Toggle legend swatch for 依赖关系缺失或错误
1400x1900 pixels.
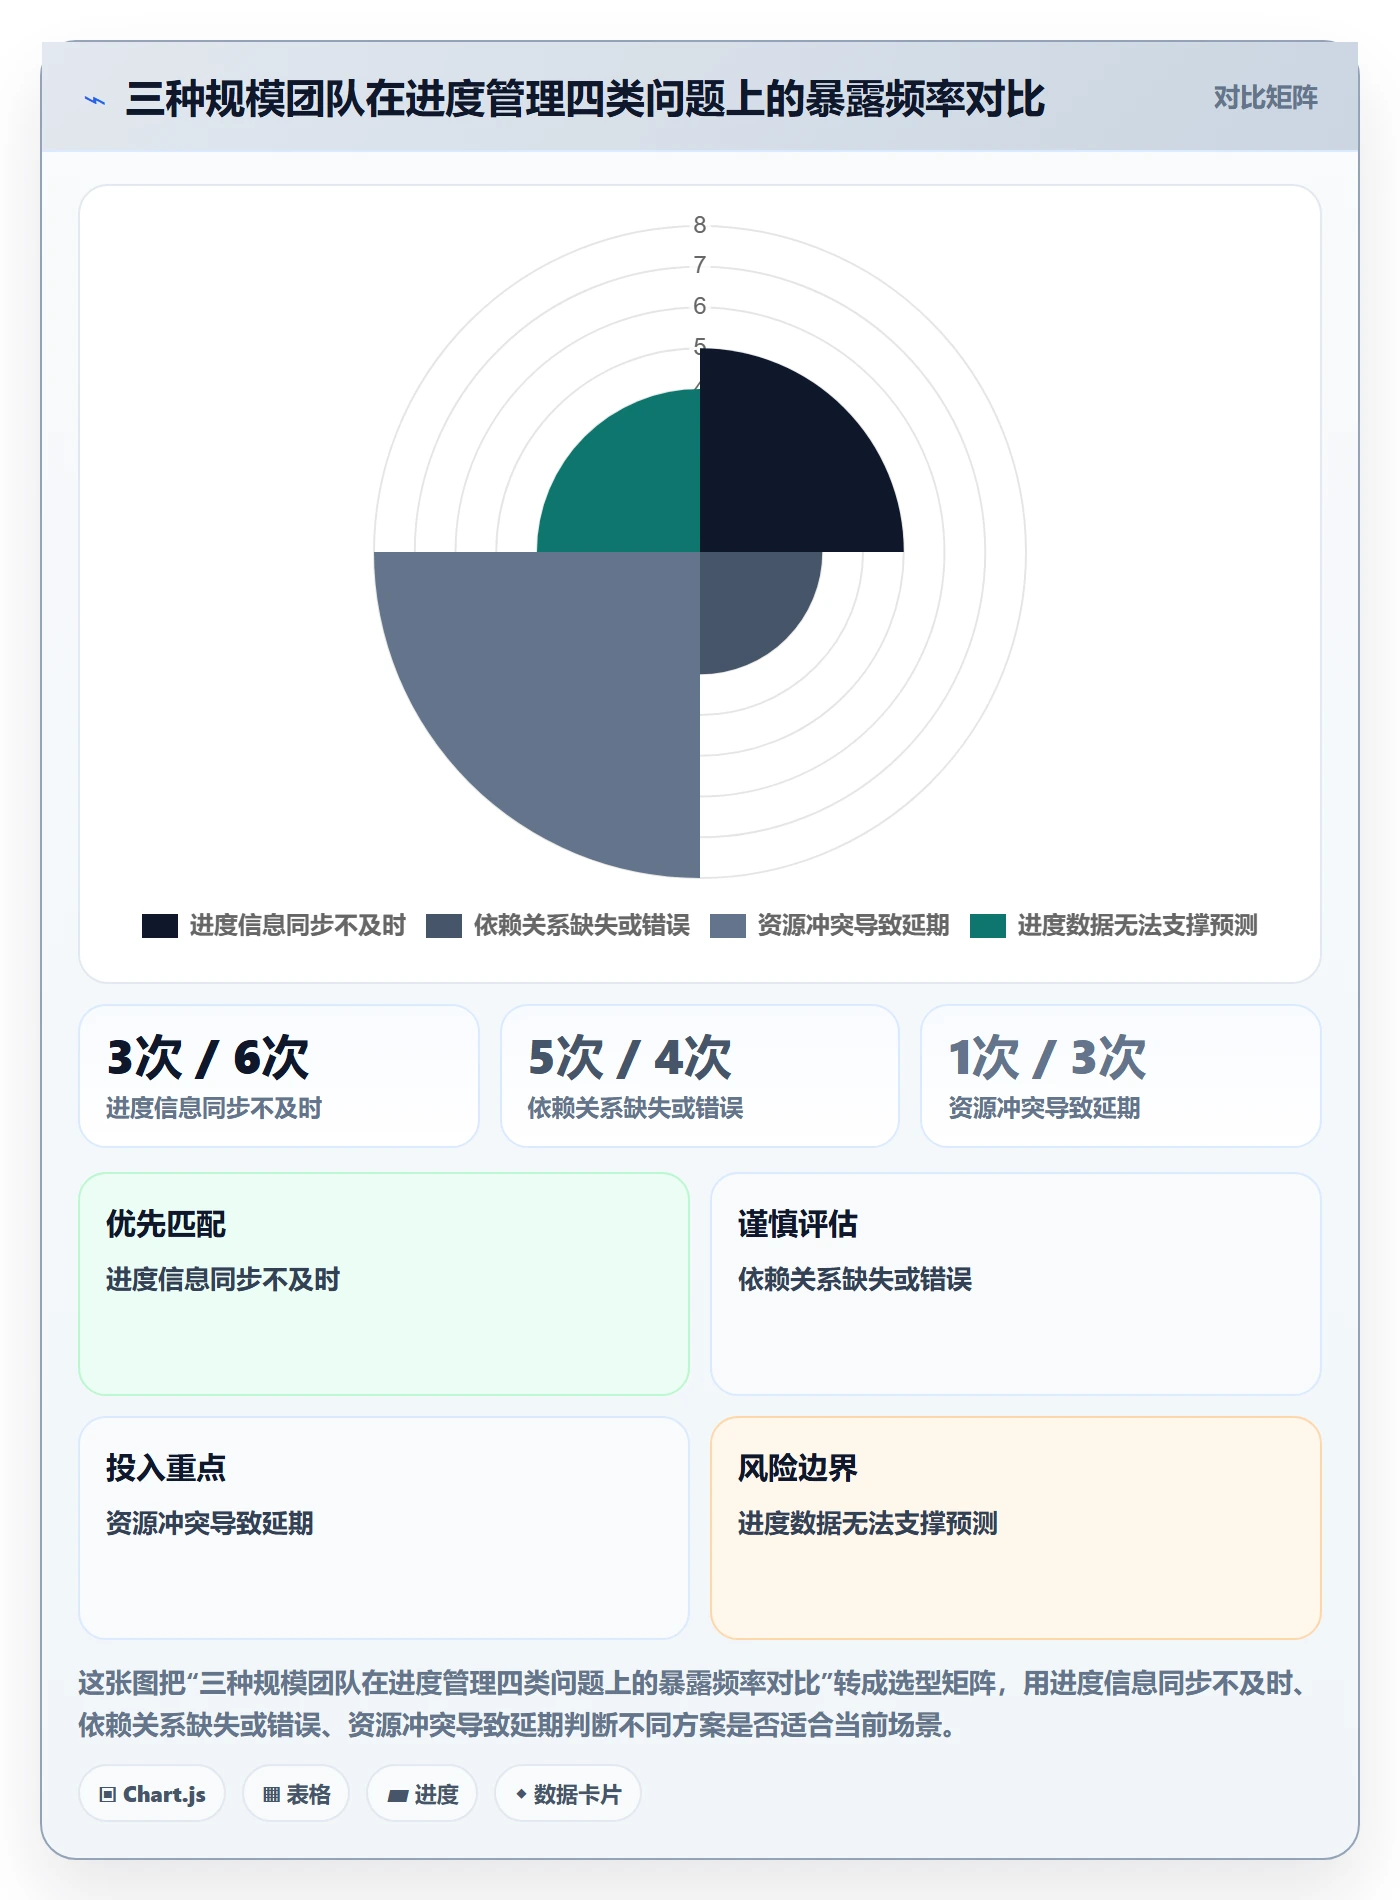(x=444, y=926)
